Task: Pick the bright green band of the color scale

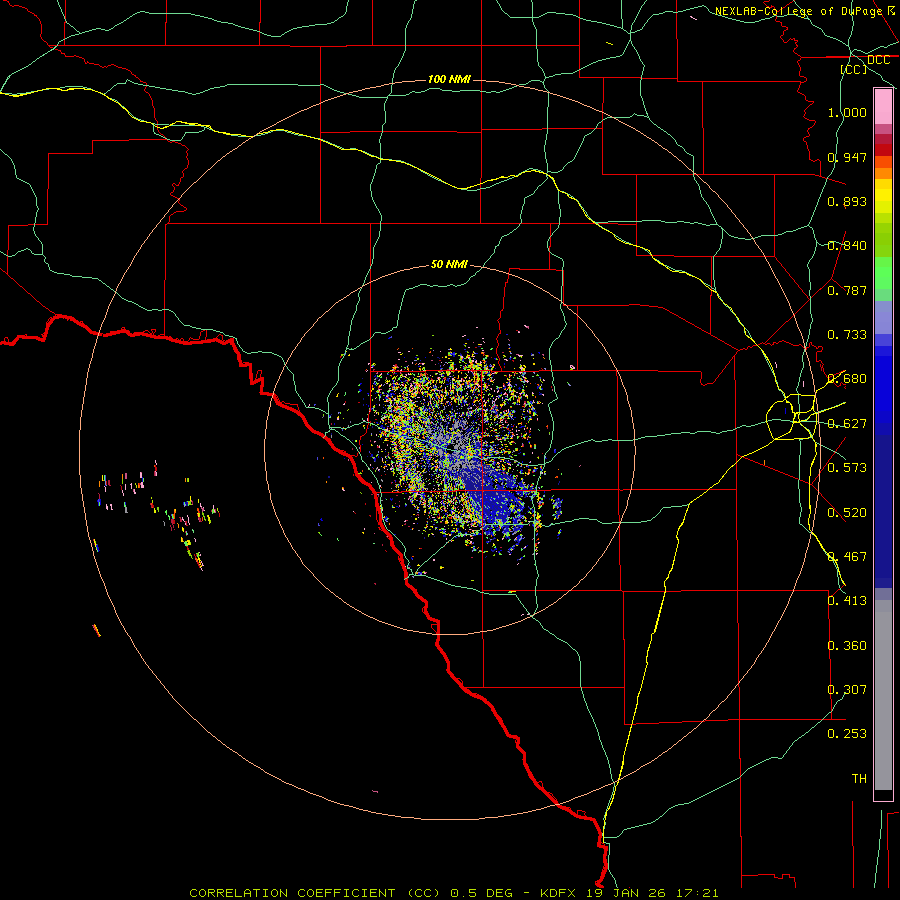Action: click(883, 273)
